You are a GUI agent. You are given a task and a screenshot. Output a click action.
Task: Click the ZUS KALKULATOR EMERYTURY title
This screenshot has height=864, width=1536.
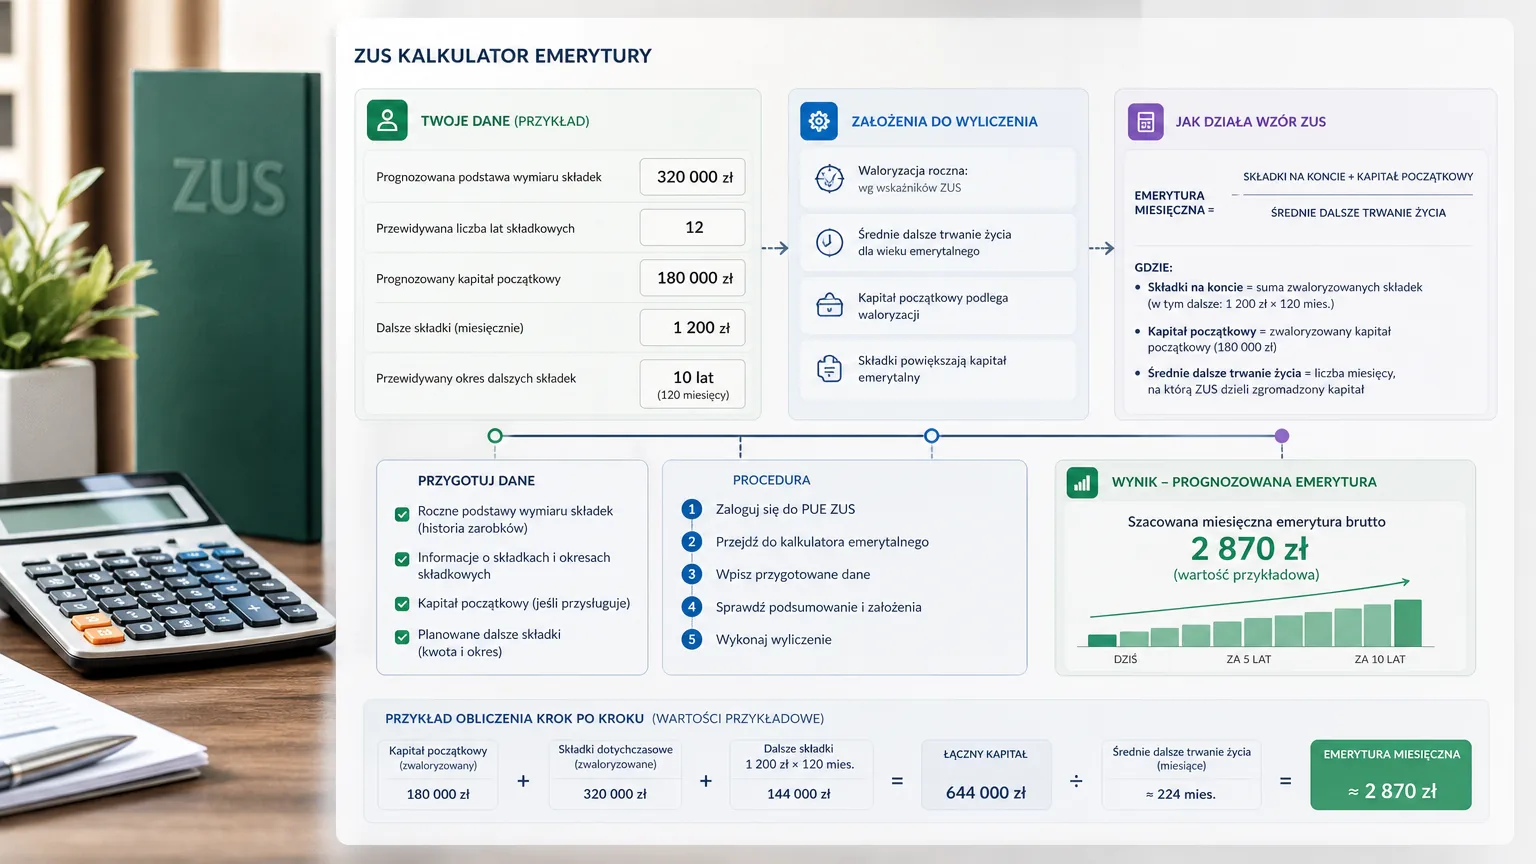503,56
